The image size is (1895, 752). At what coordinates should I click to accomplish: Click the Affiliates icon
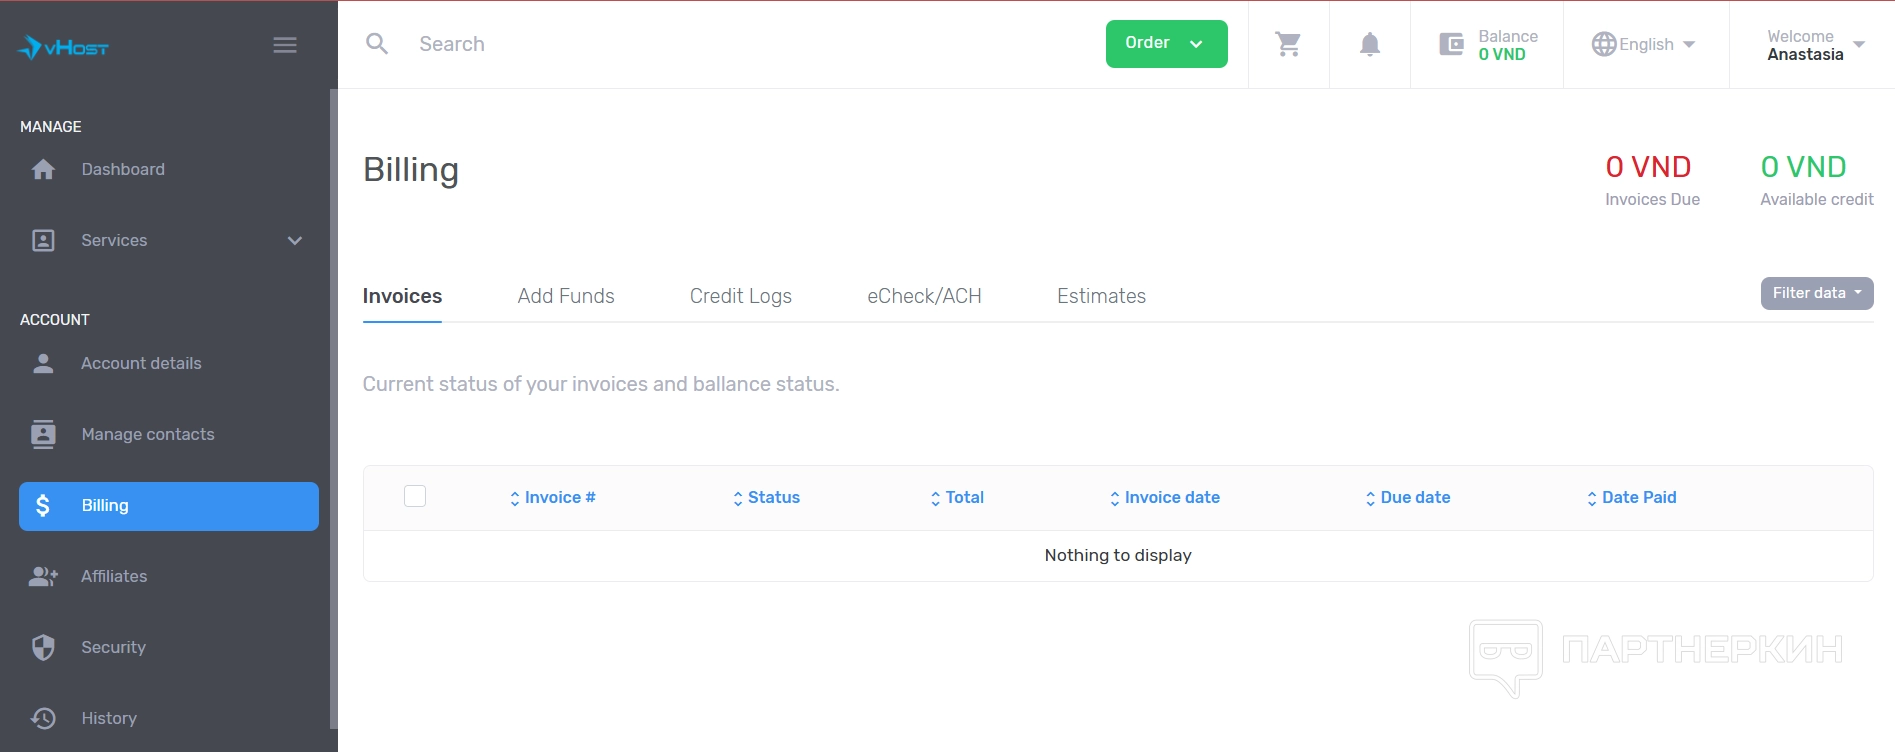click(x=43, y=577)
